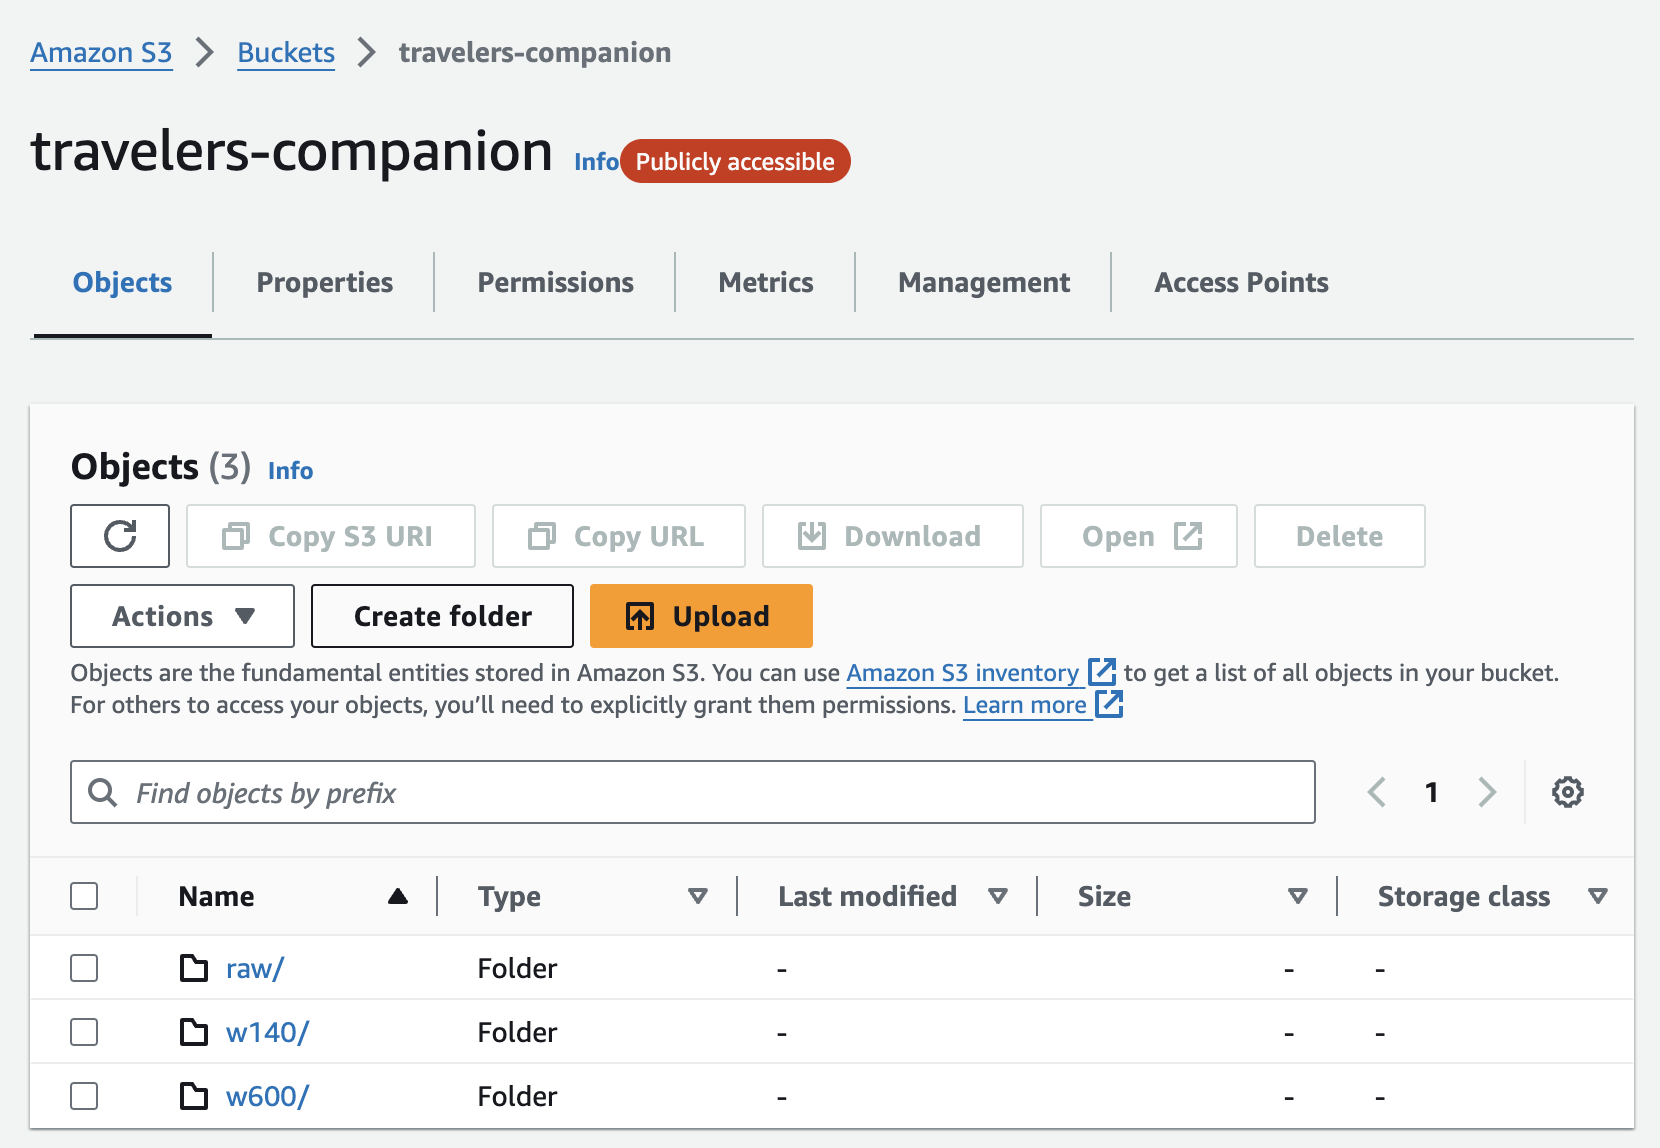Viewport: 1660px width, 1148px height.
Task: Click the Name column header
Action: [x=216, y=896]
